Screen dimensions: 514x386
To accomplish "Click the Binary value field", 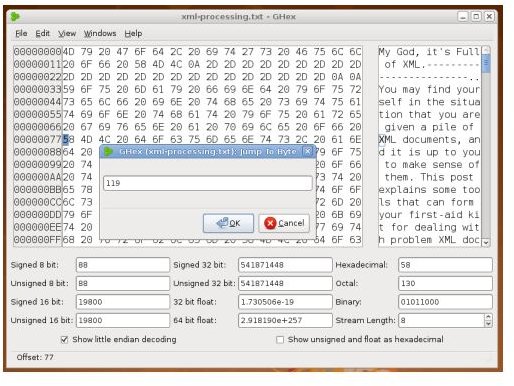I will 445,302.
